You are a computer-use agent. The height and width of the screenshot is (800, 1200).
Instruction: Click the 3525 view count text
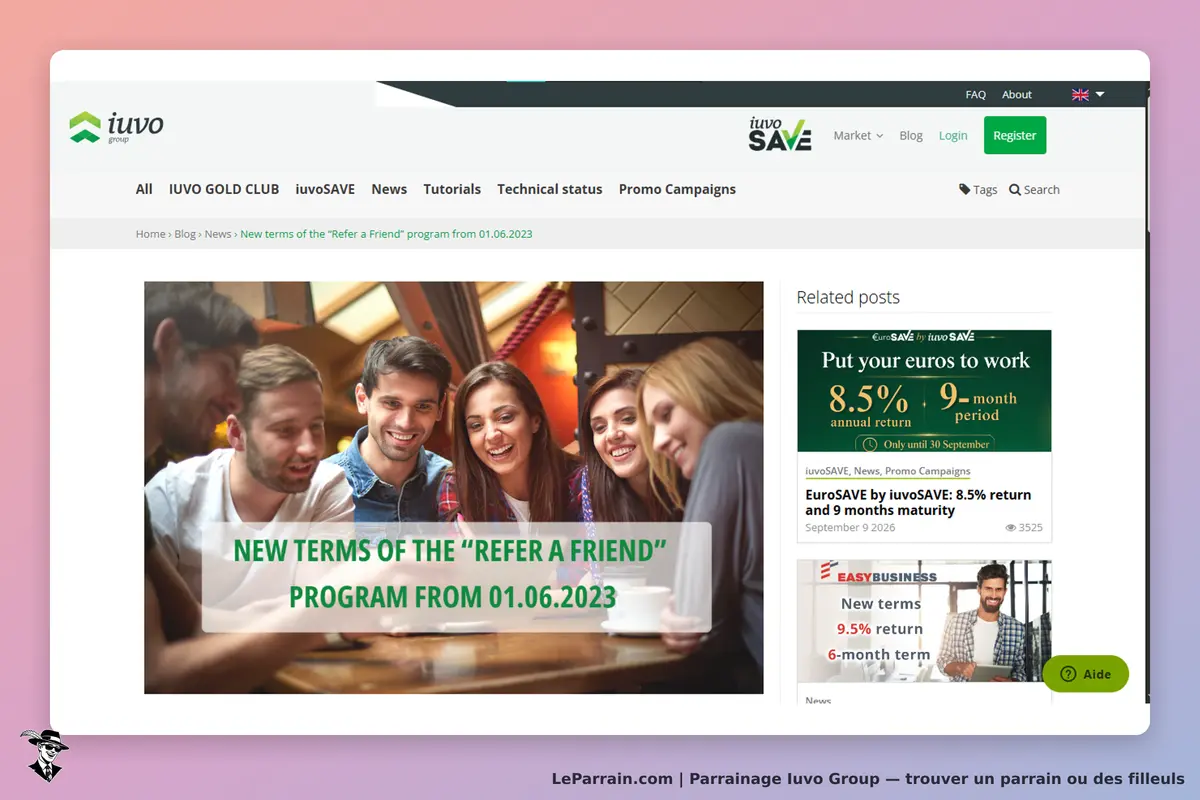pyautogui.click(x=1031, y=528)
